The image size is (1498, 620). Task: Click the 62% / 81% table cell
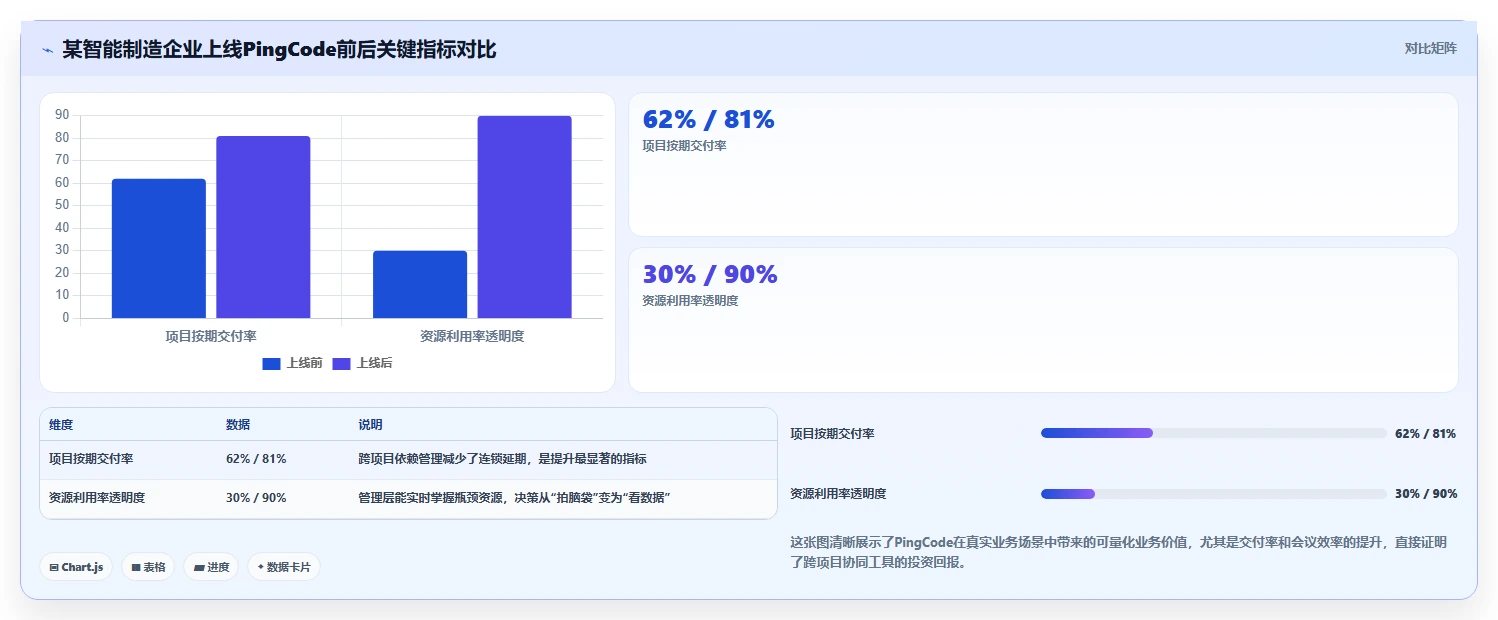[256, 459]
